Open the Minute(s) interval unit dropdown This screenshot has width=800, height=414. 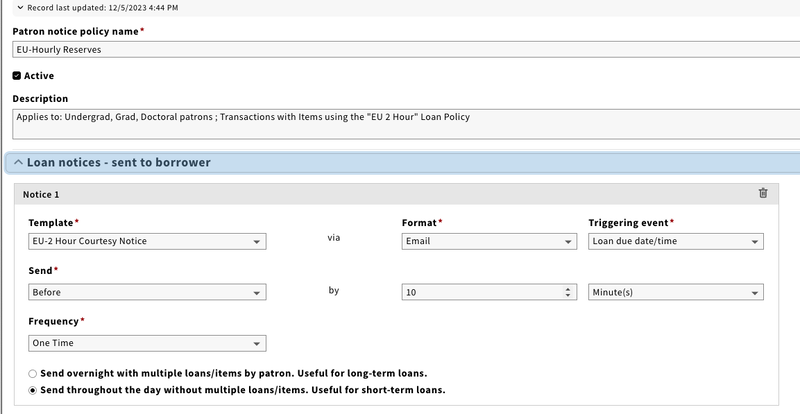(x=675, y=292)
